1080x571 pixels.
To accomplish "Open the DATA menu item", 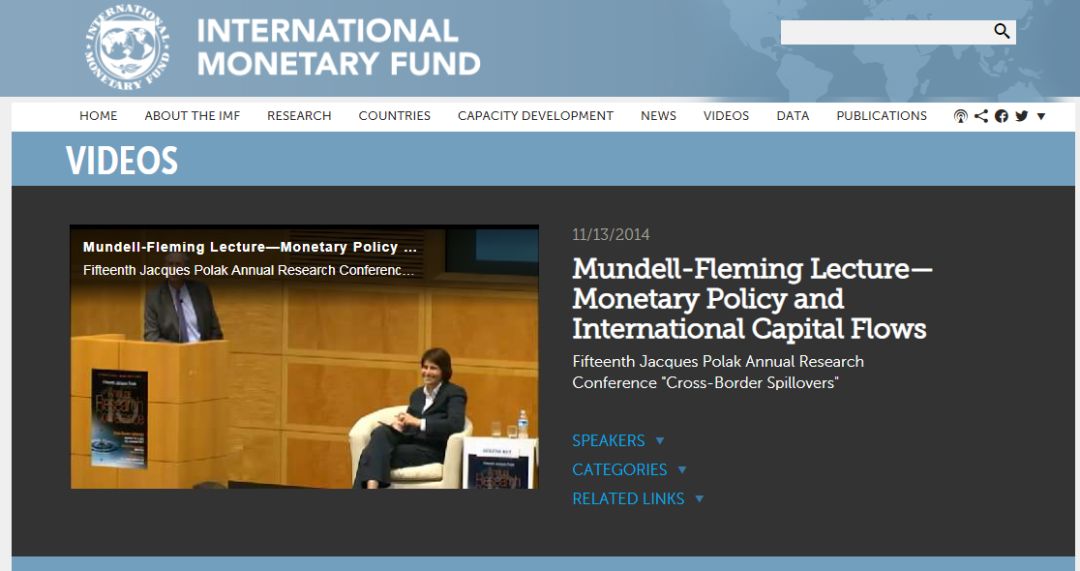I will pyautogui.click(x=793, y=116).
